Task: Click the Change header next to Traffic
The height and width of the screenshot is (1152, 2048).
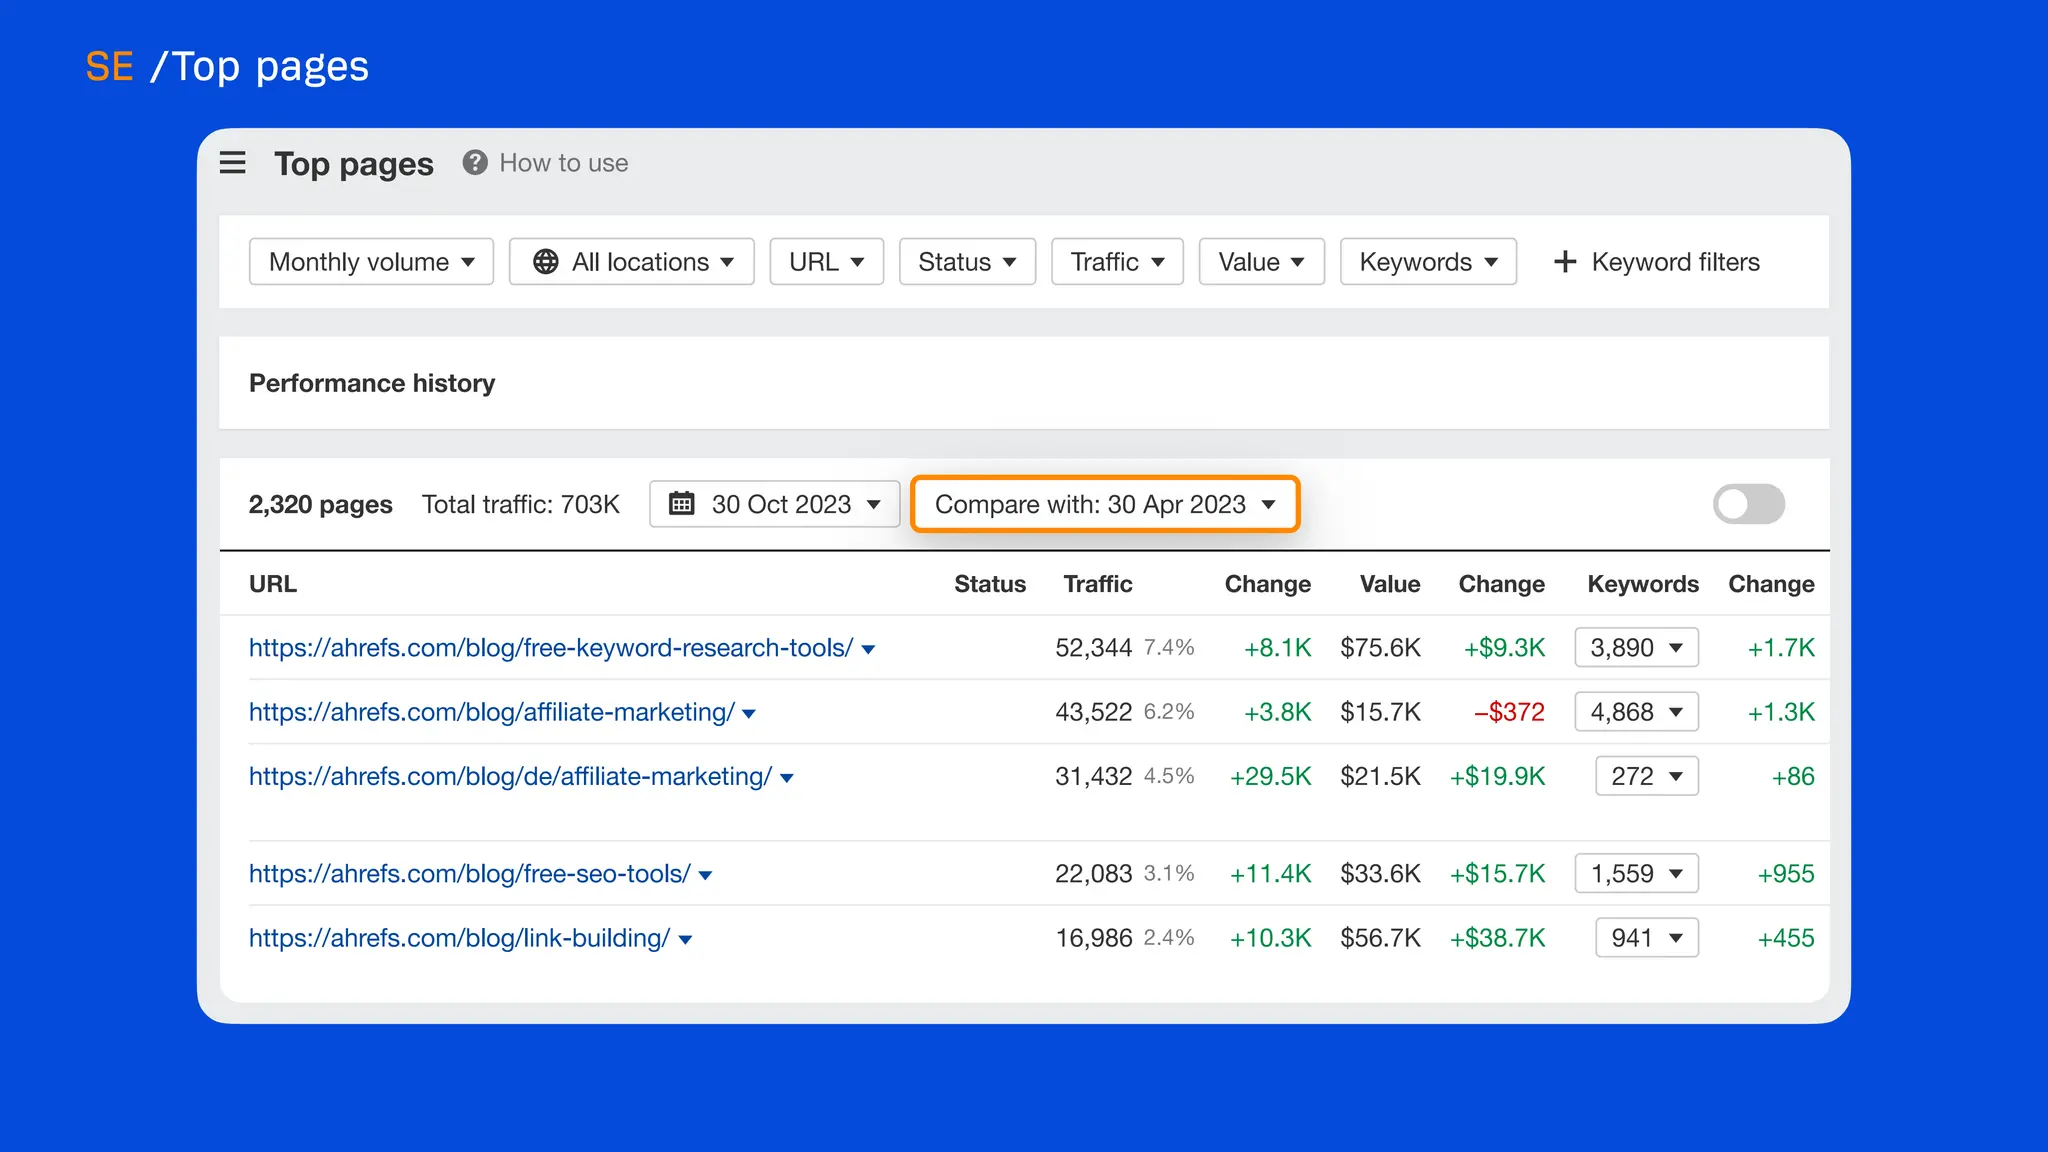Action: coord(1268,584)
